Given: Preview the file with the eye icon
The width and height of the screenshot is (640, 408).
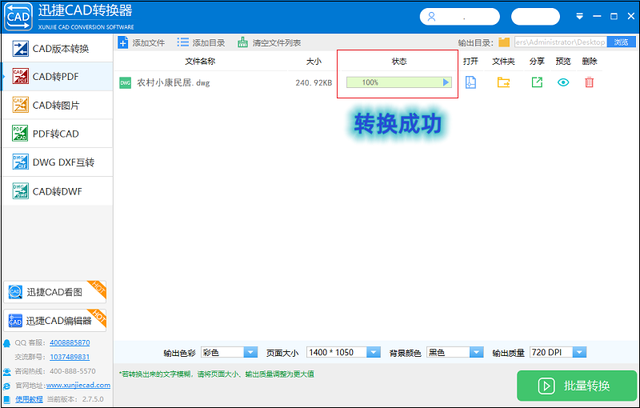Looking at the screenshot, I should pyautogui.click(x=563, y=82).
